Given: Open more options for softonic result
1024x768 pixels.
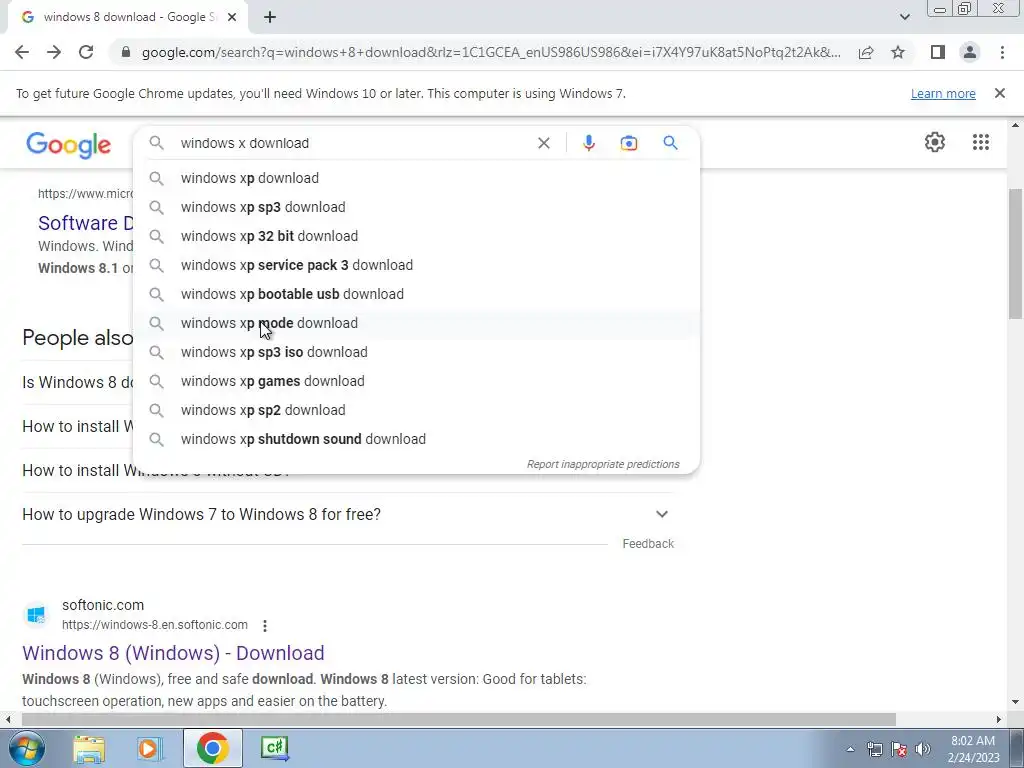Looking at the screenshot, I should coord(264,626).
